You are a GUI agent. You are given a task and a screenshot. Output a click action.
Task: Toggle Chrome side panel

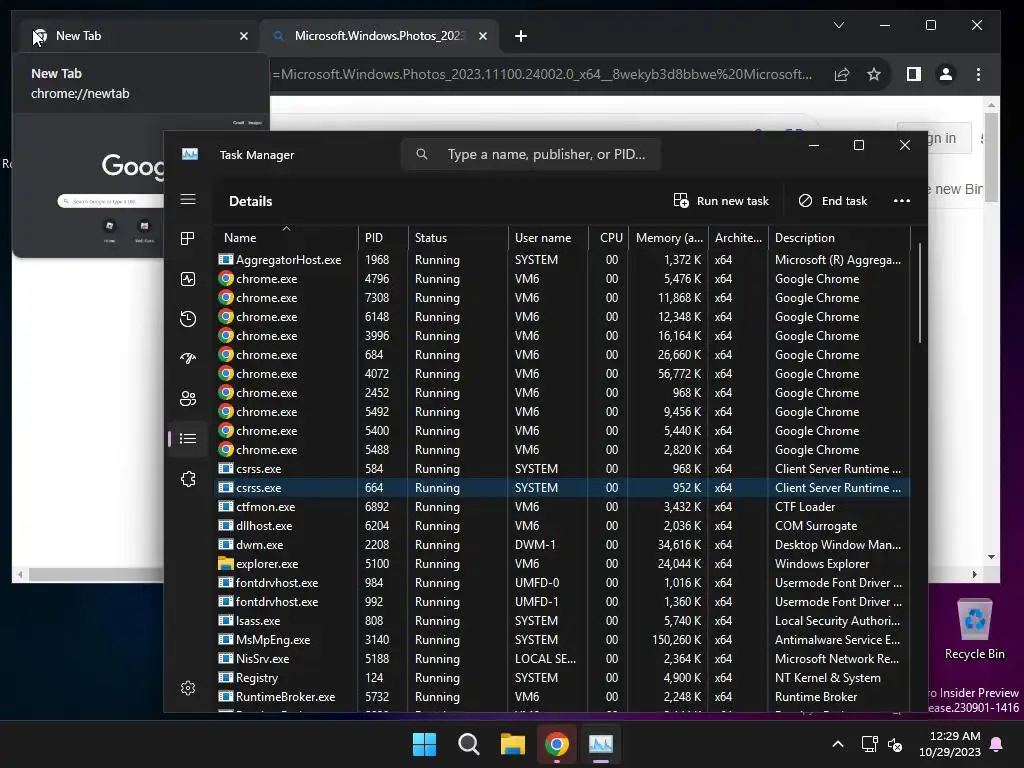[x=914, y=74]
